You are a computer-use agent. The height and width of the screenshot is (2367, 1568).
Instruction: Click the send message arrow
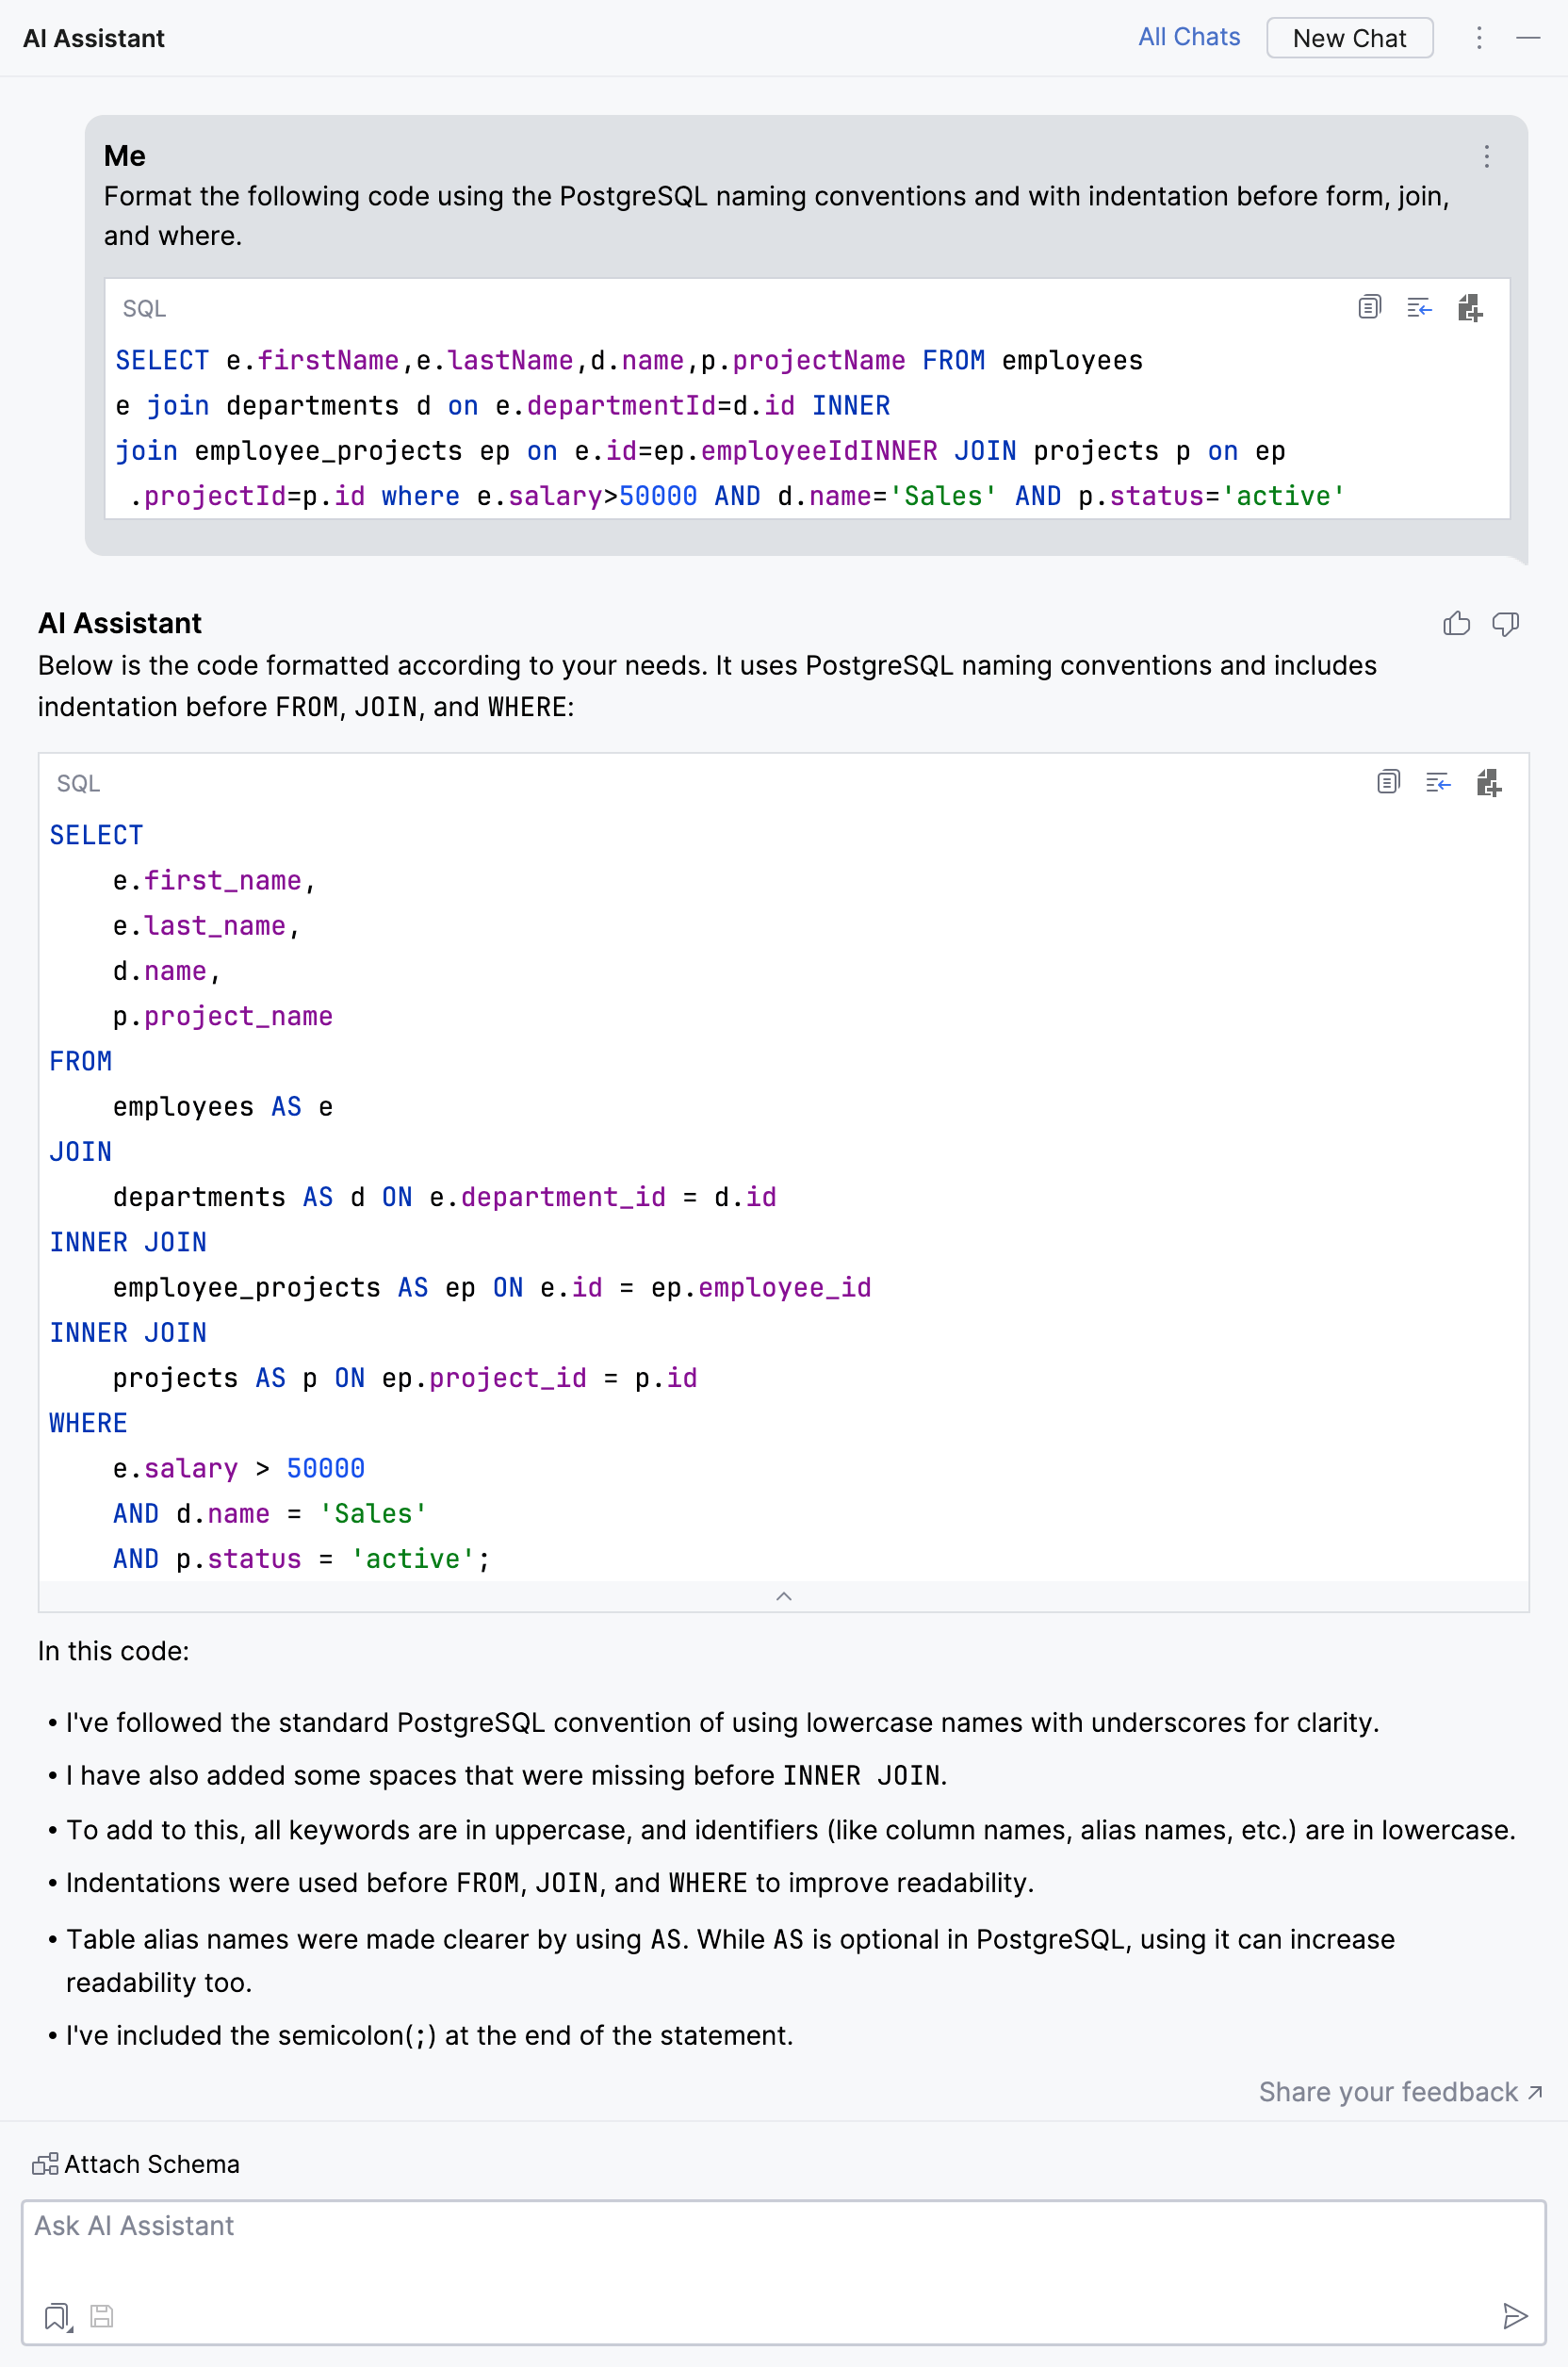click(1516, 2316)
